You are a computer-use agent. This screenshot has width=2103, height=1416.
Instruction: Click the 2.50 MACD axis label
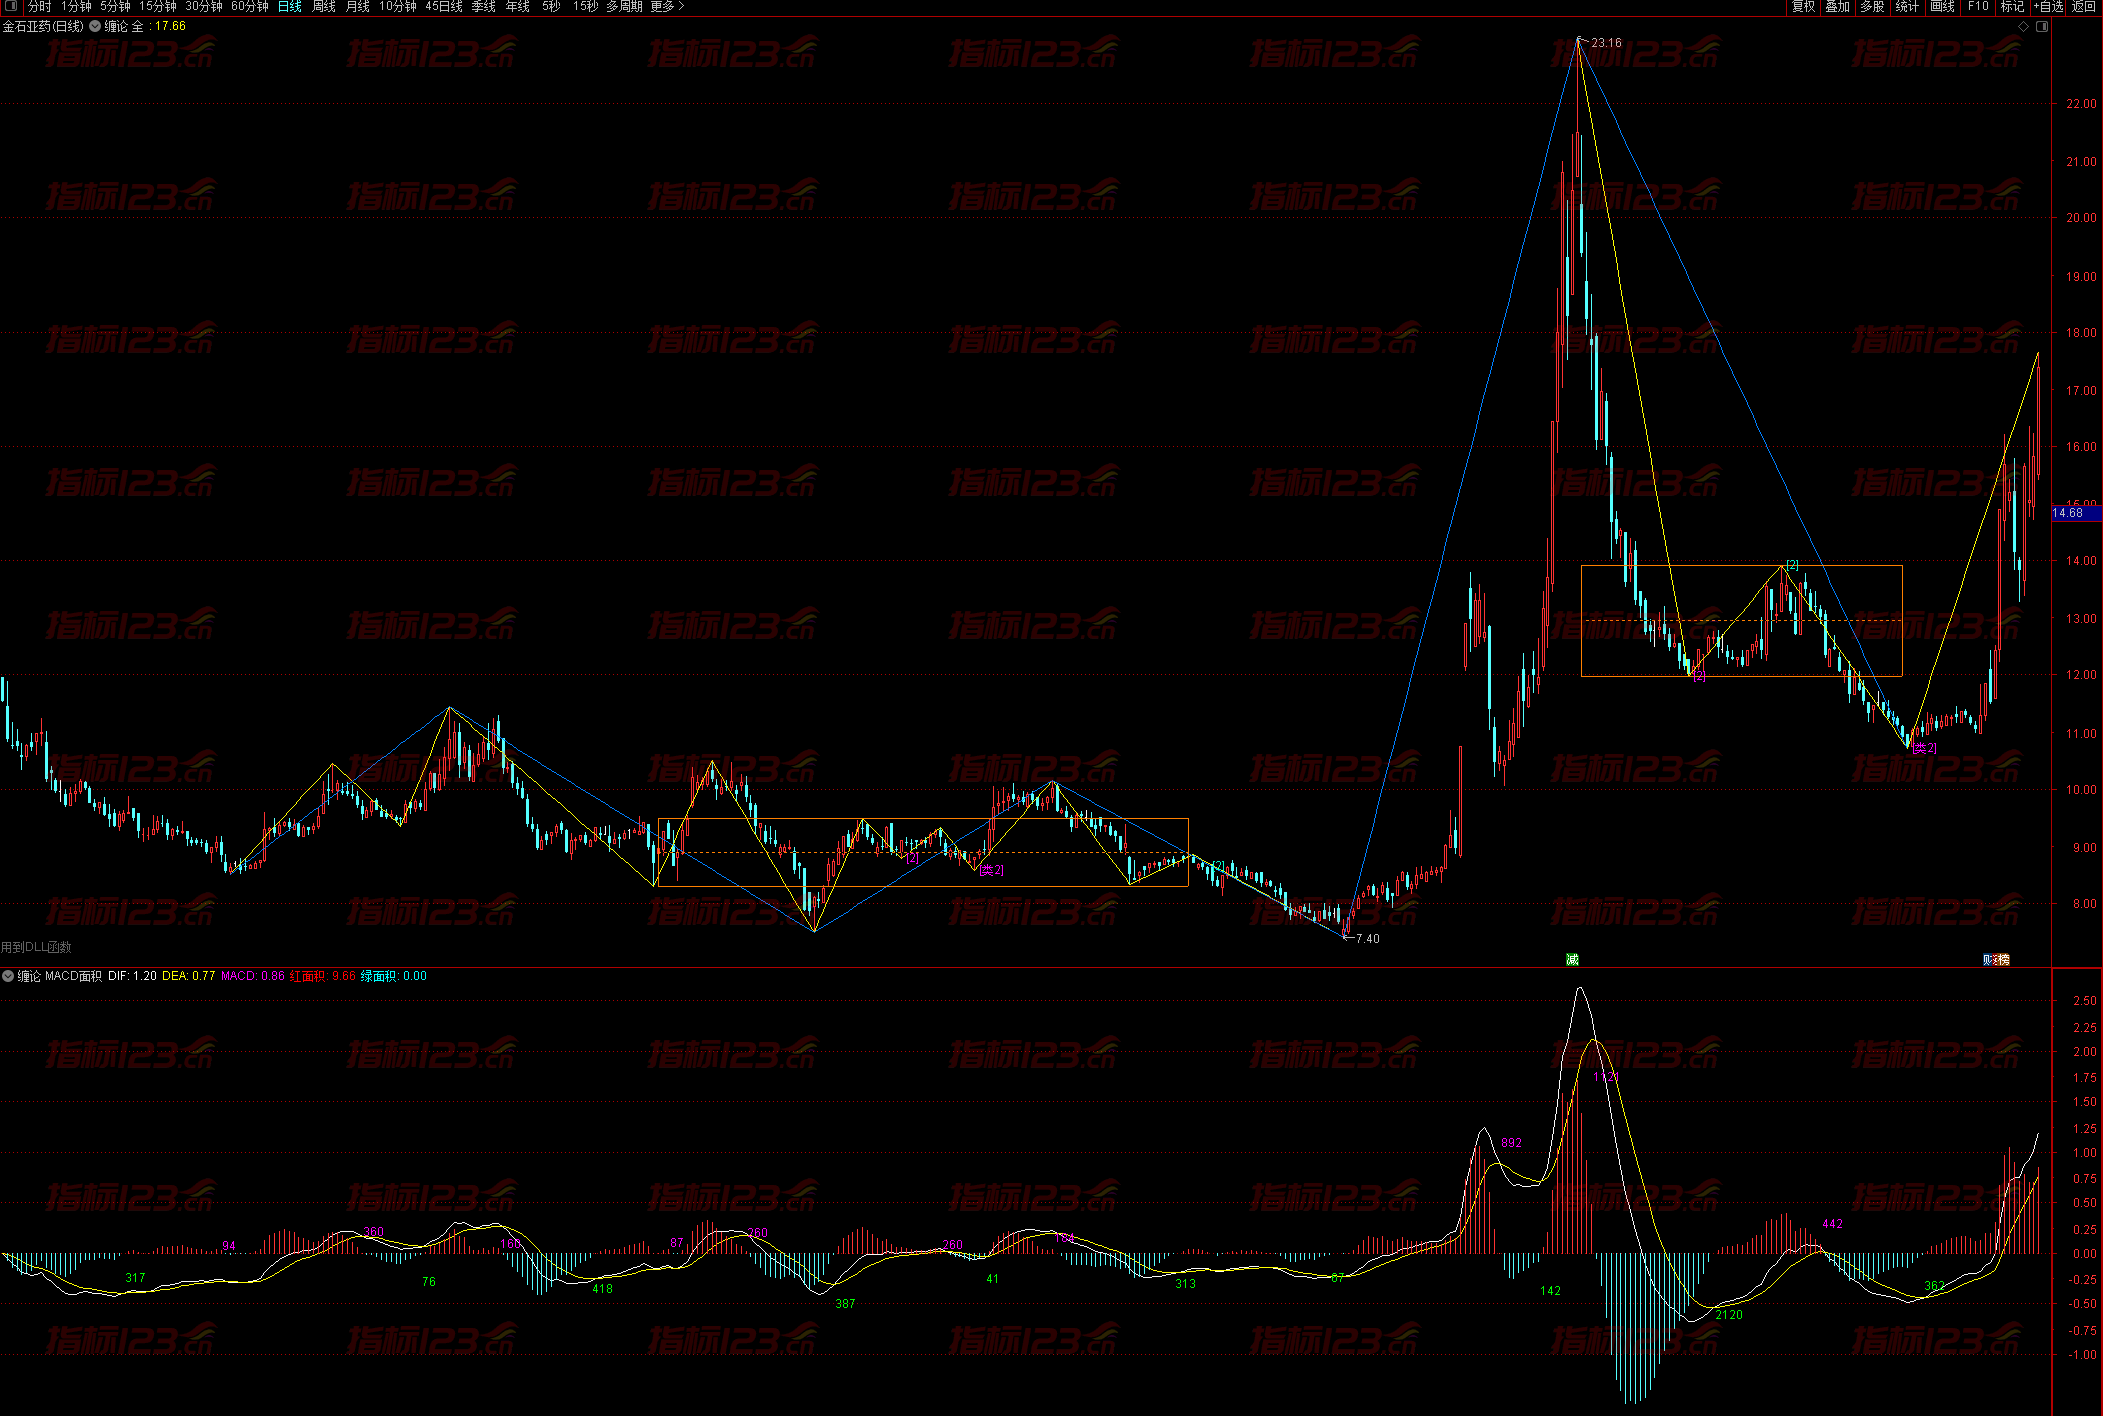click(x=2085, y=1001)
